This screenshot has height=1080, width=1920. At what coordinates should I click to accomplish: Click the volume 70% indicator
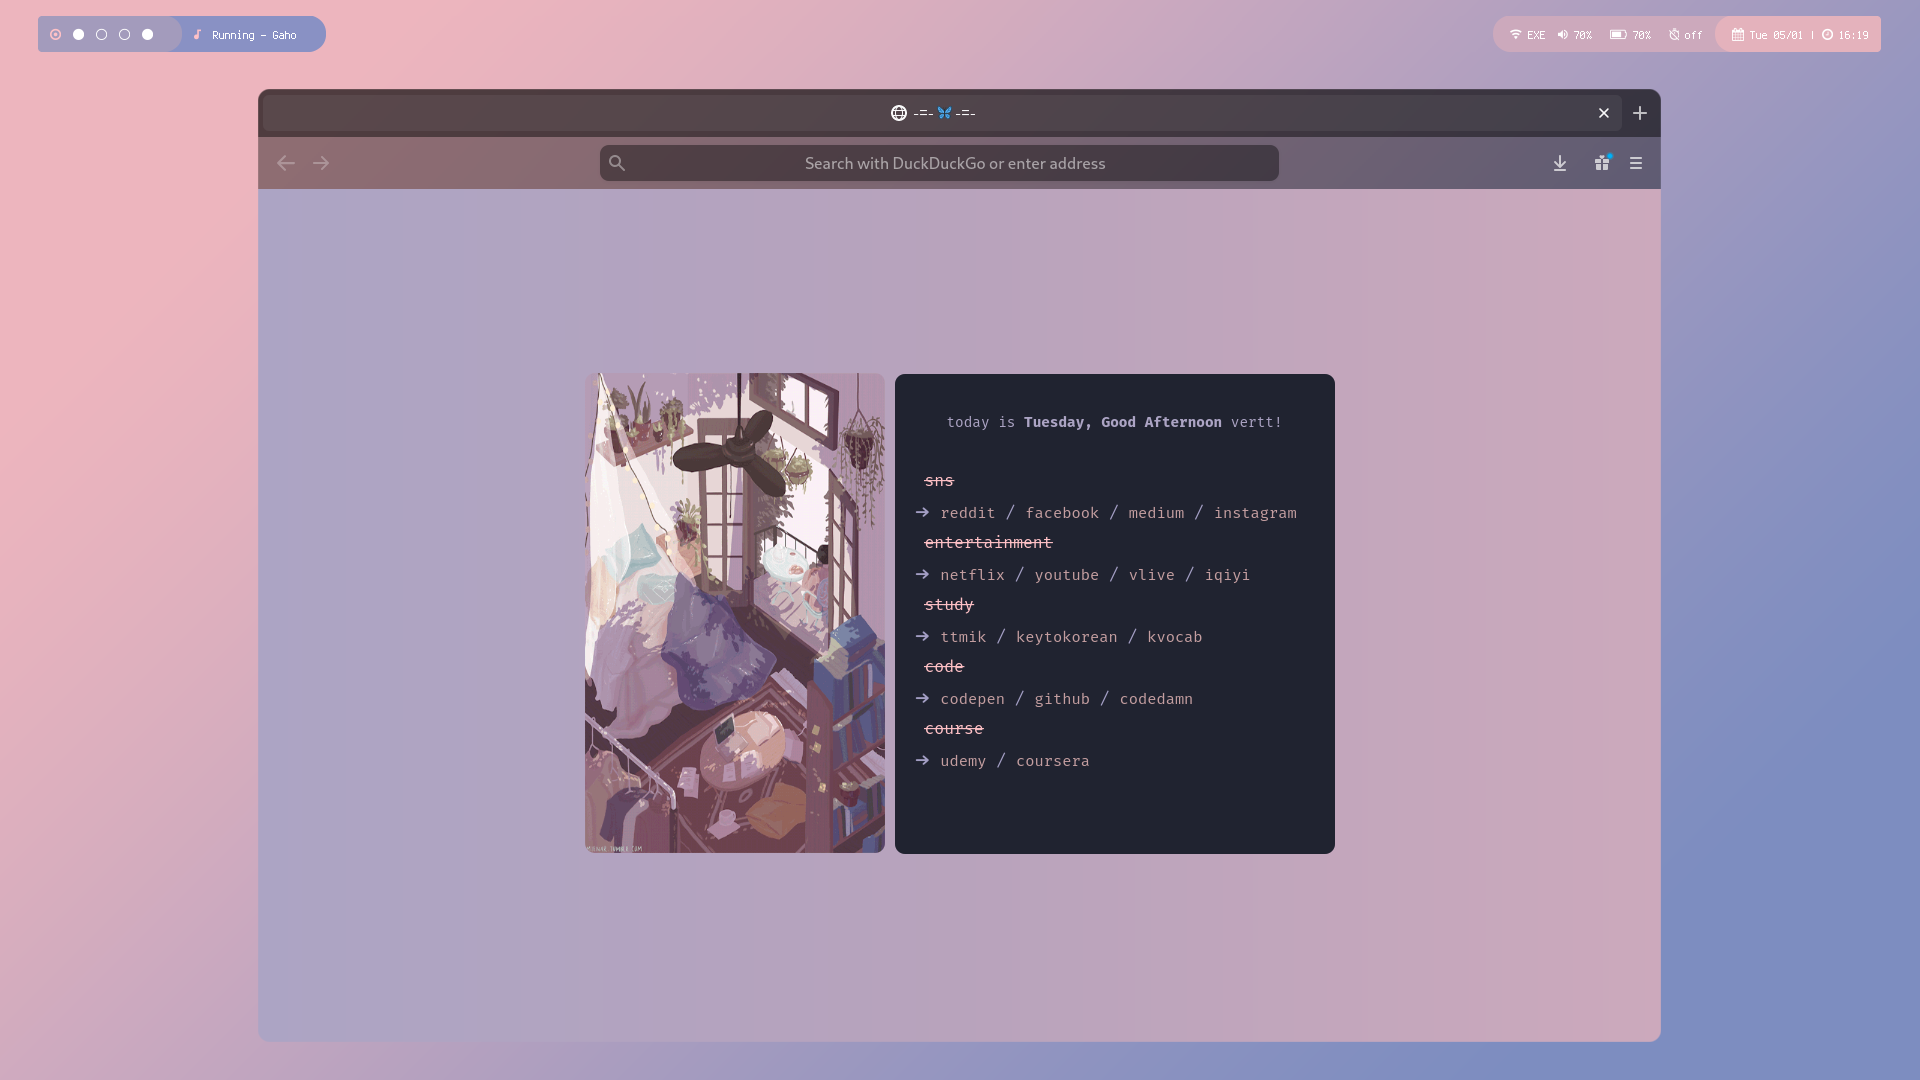[1575, 35]
